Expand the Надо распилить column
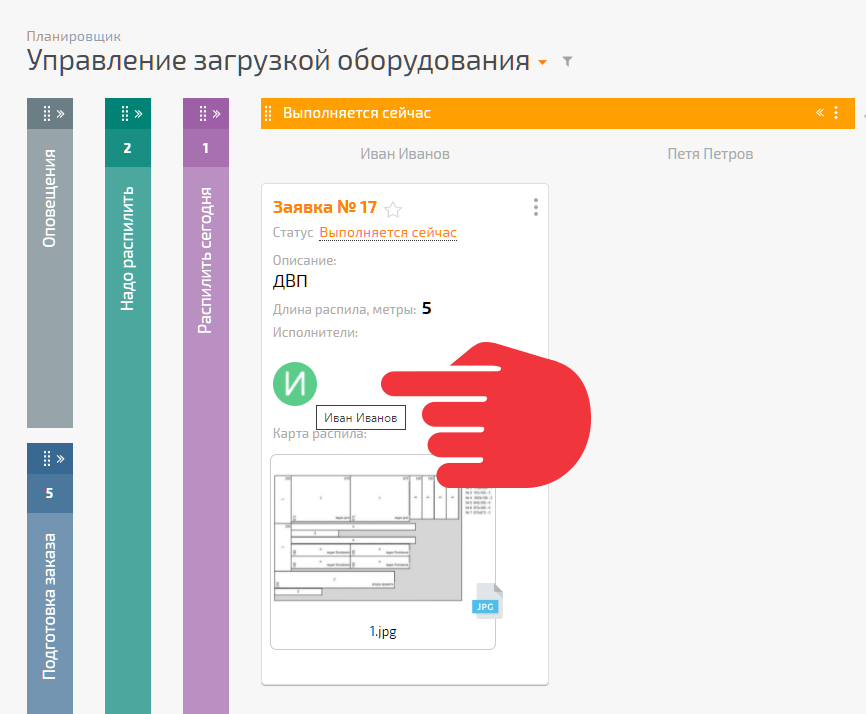Image resolution: width=866 pixels, height=714 pixels. pyautogui.click(x=138, y=114)
